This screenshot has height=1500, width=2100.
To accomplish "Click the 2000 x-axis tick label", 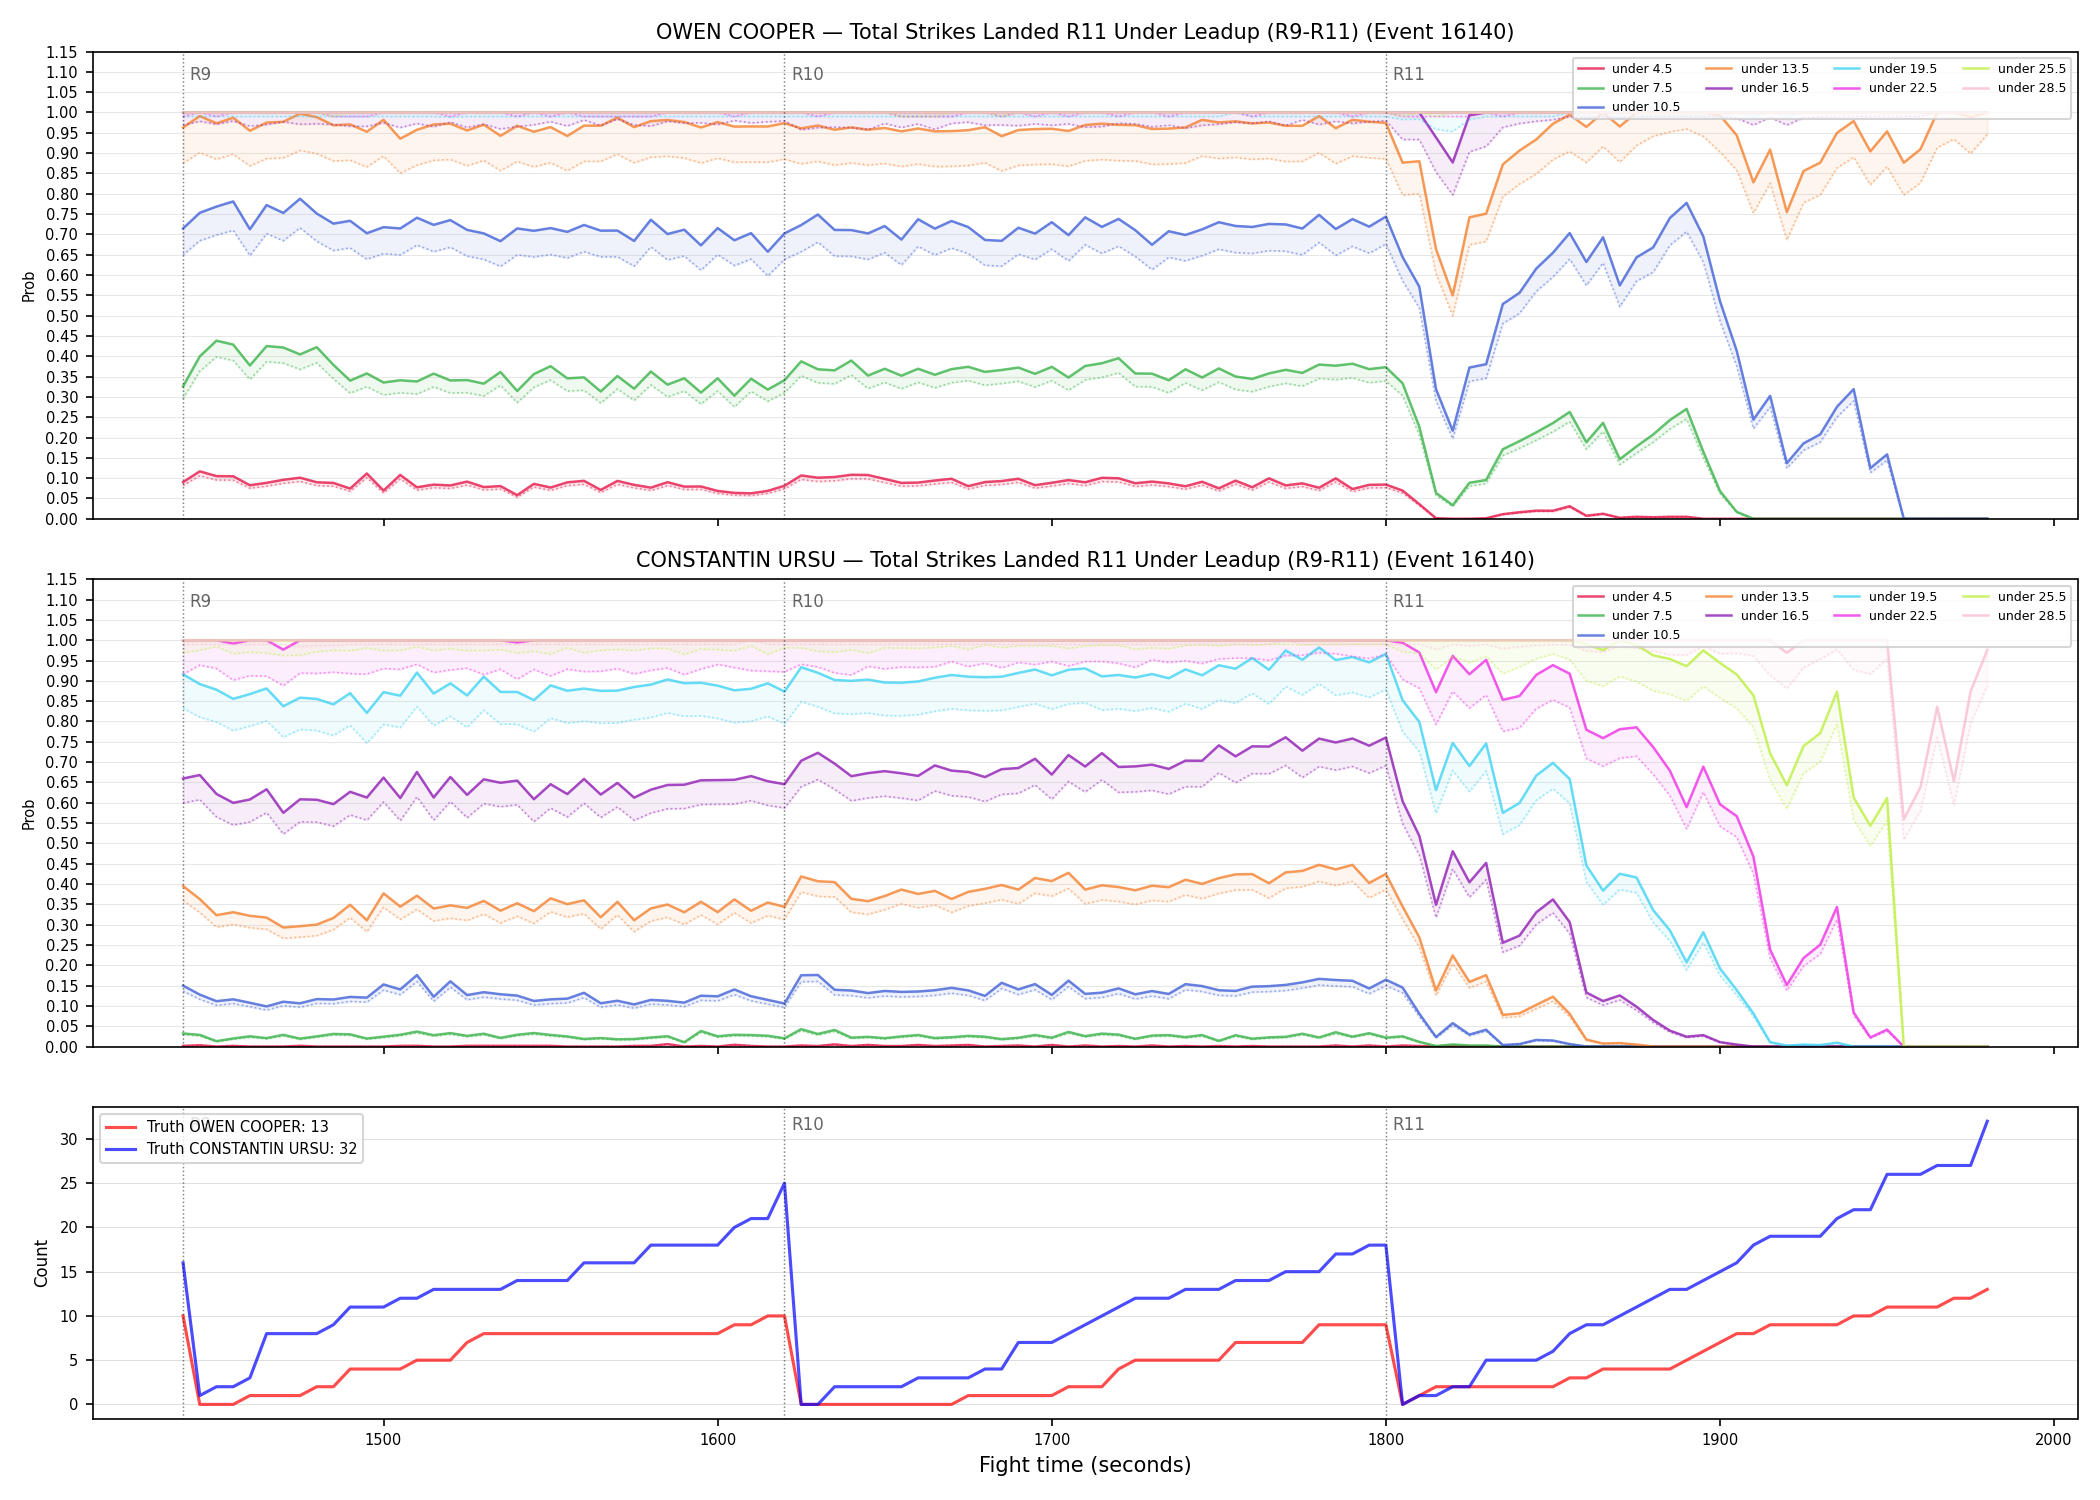I will [x=2053, y=1439].
